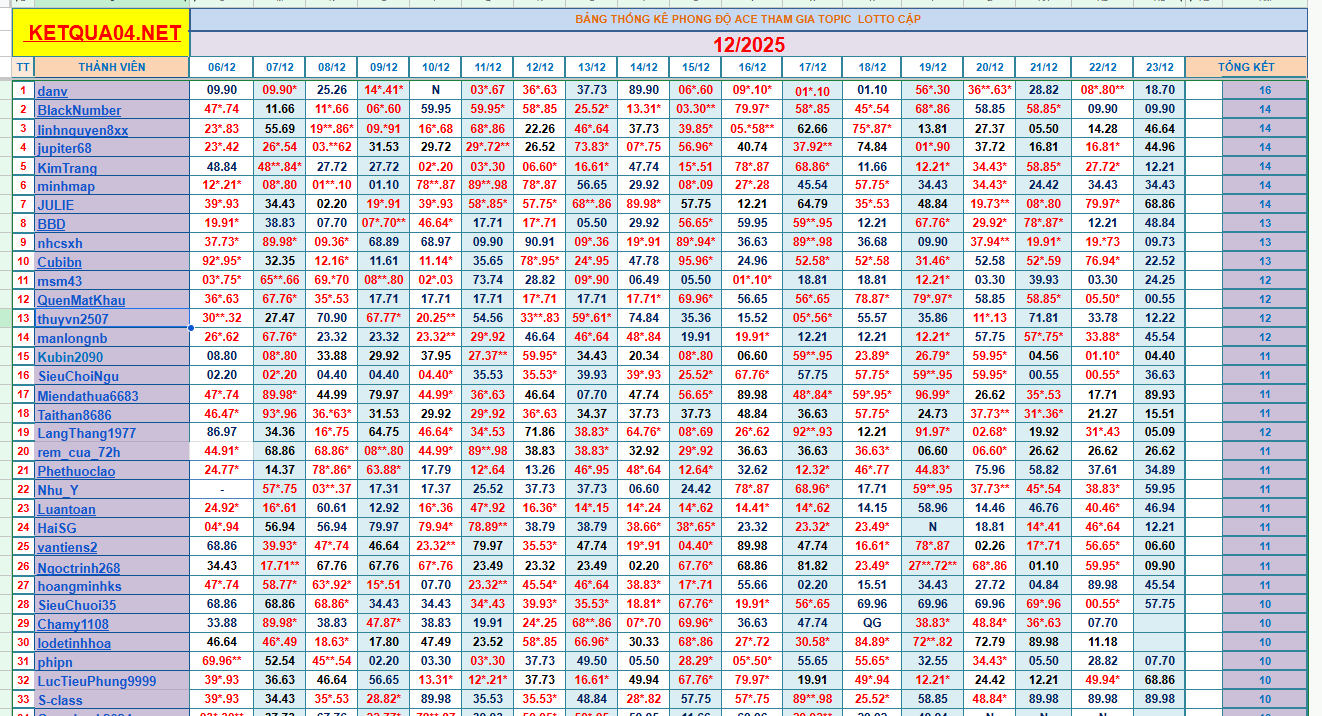
Task: Open linhnguyen8xx profile link
Action: 82,130
